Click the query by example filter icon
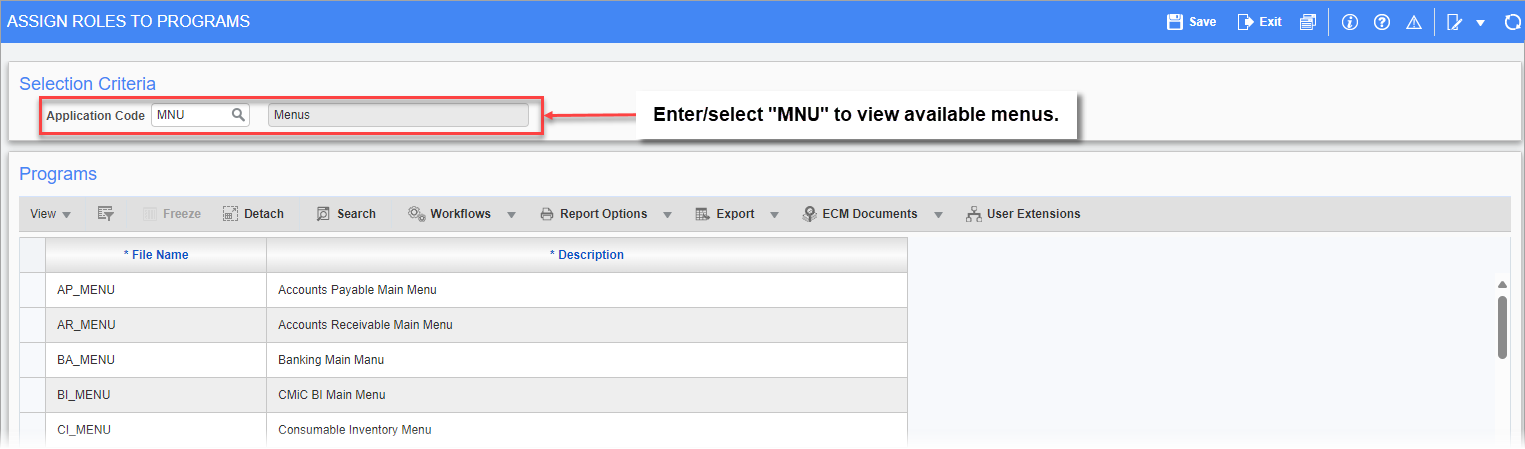The height and width of the screenshot is (449, 1525). 106,214
